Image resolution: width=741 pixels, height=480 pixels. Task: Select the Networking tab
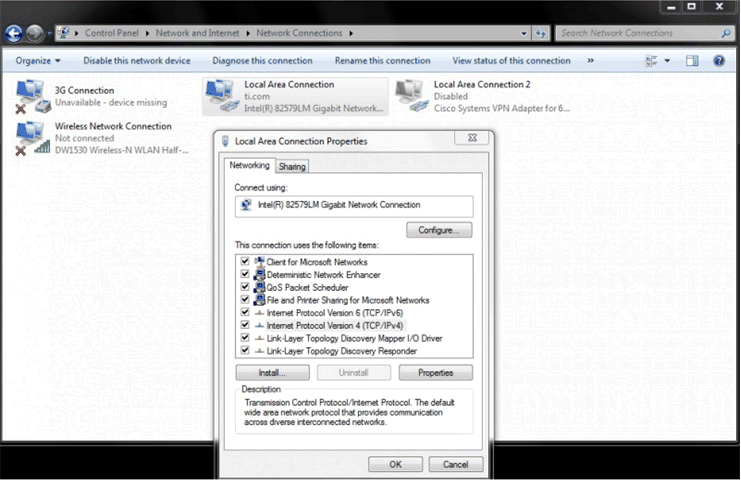249,165
